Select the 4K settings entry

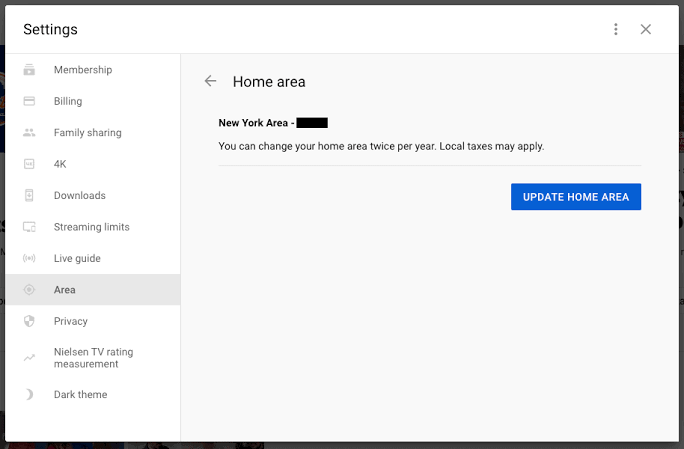click(93, 164)
